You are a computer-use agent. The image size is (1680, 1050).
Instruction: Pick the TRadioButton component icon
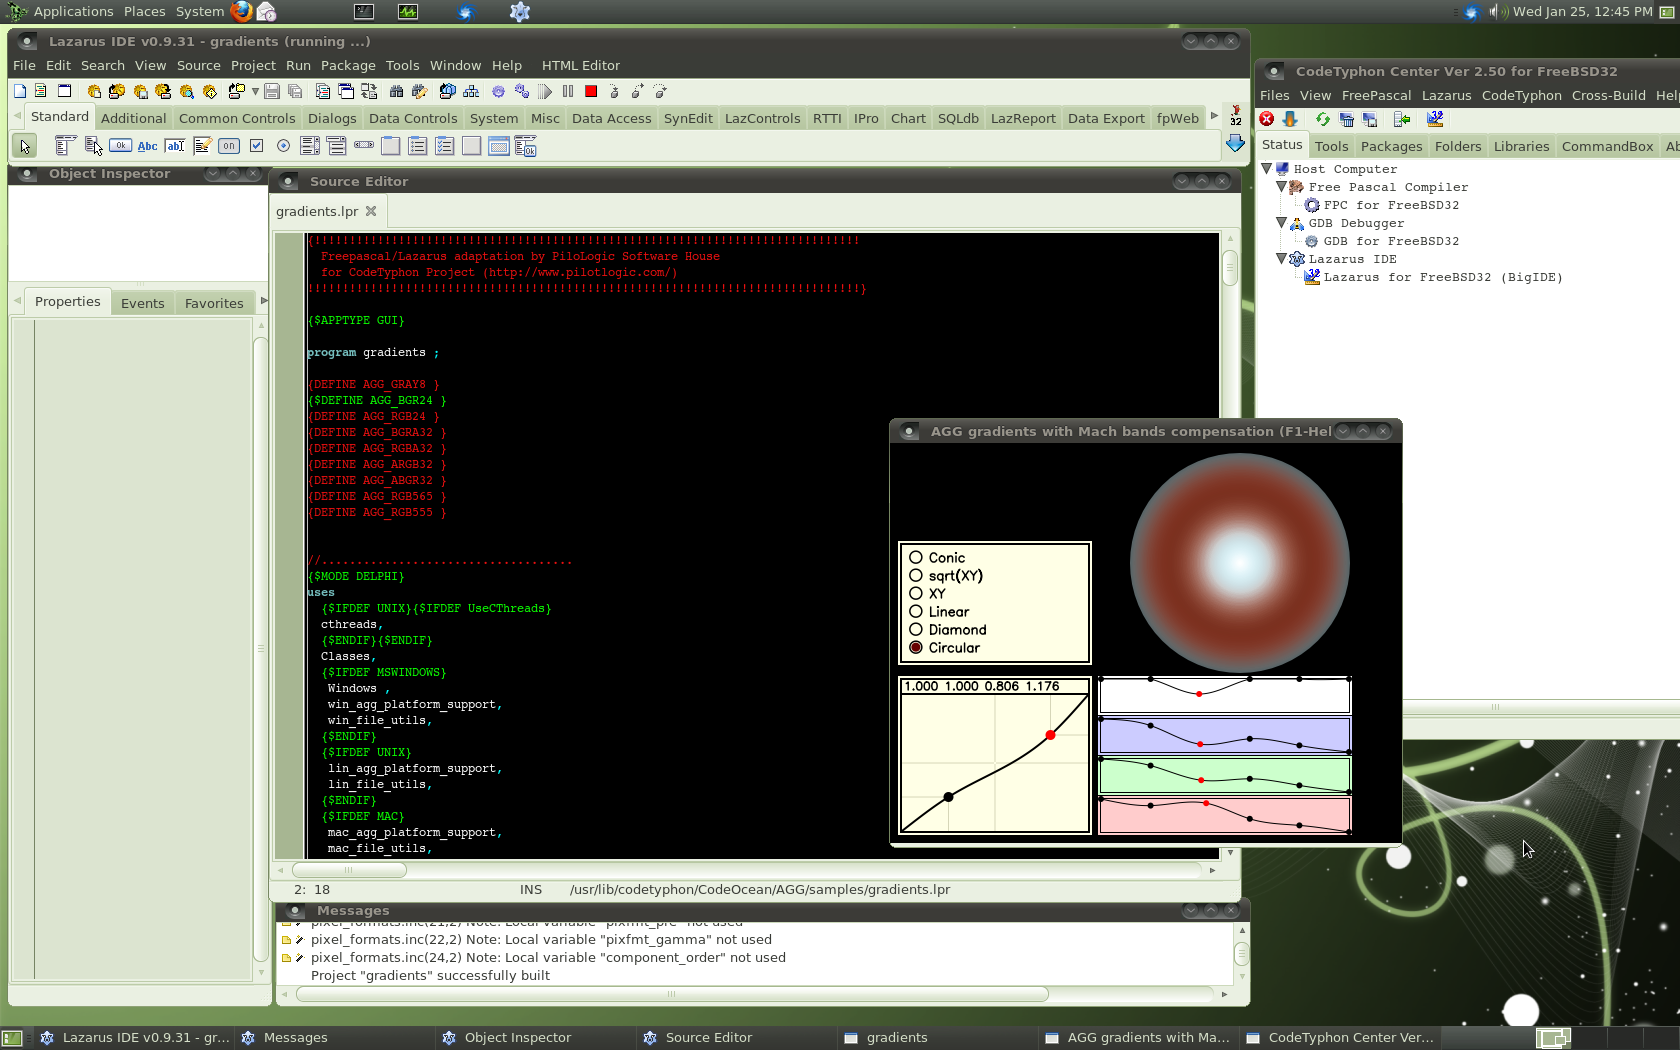283,146
